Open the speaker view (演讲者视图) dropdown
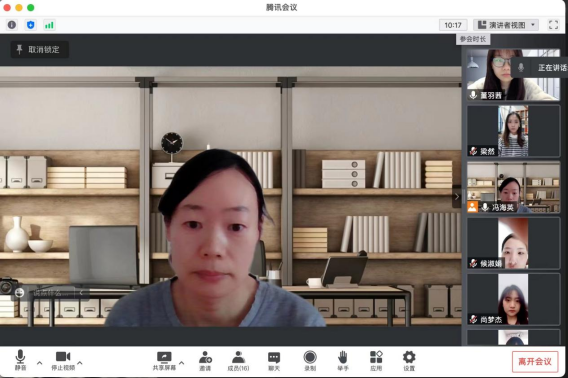Screen dimensions: 568x378 [506, 25]
